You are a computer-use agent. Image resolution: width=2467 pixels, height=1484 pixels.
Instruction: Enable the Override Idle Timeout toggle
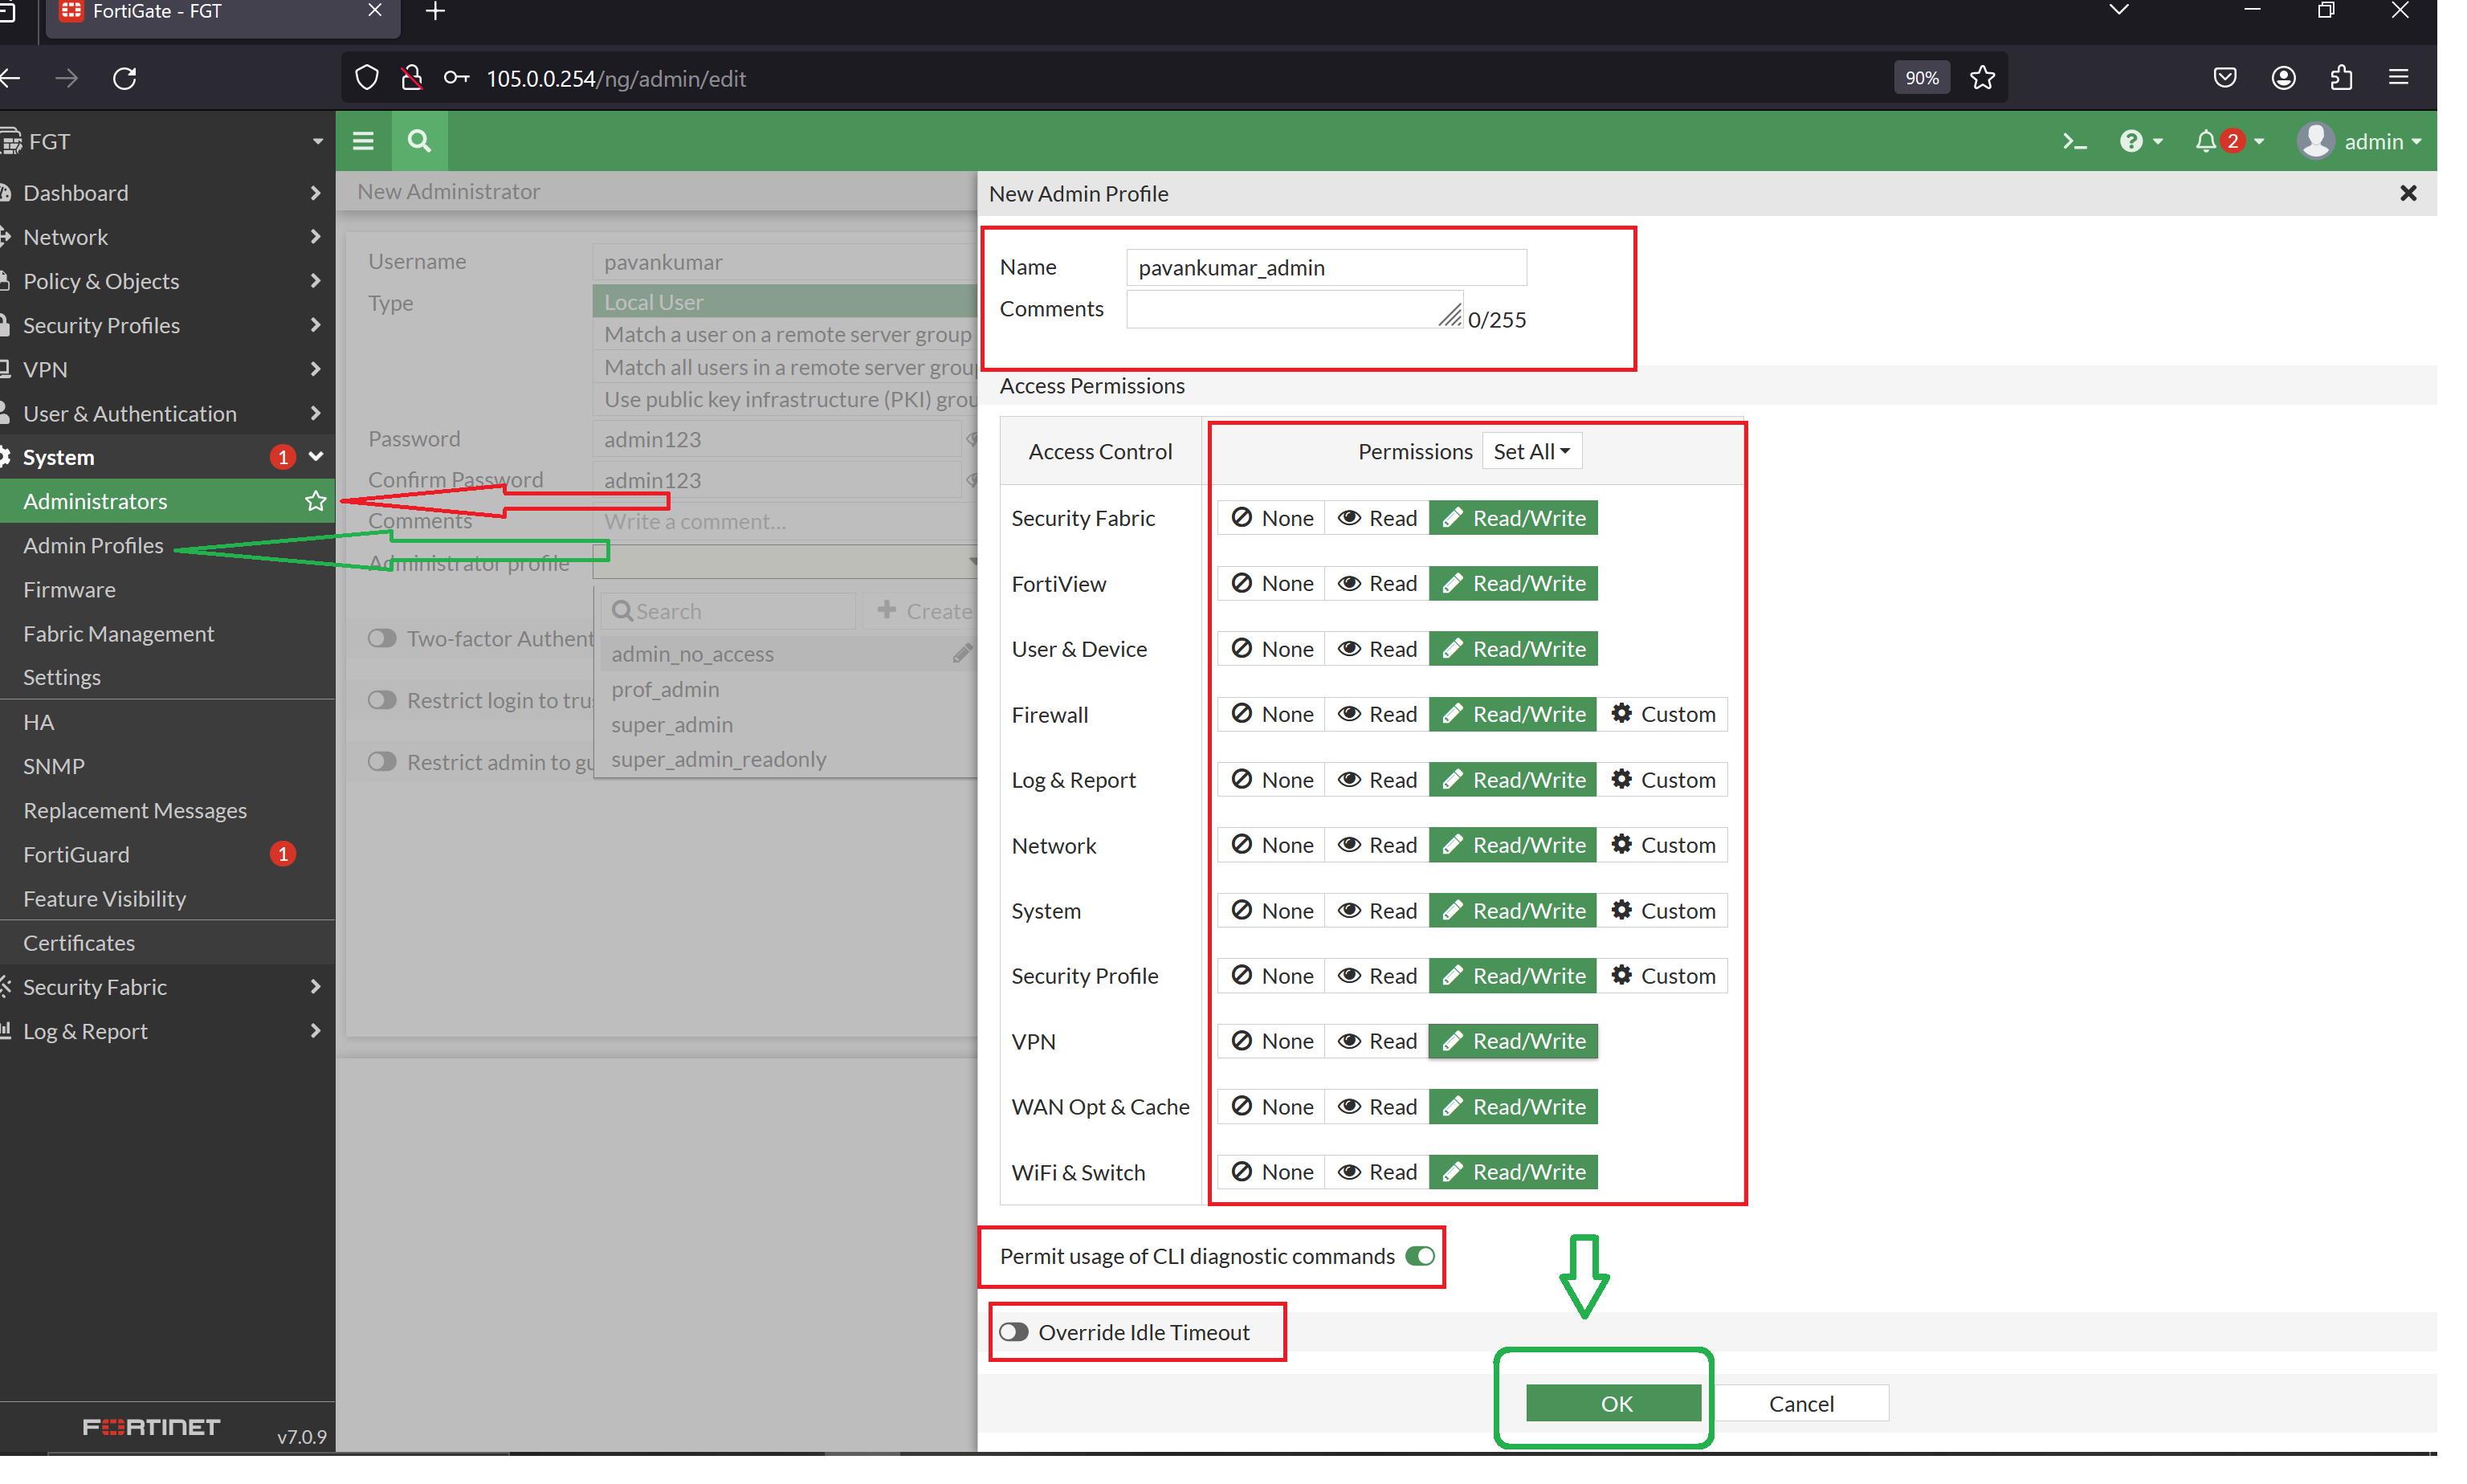pyautogui.click(x=1014, y=1333)
